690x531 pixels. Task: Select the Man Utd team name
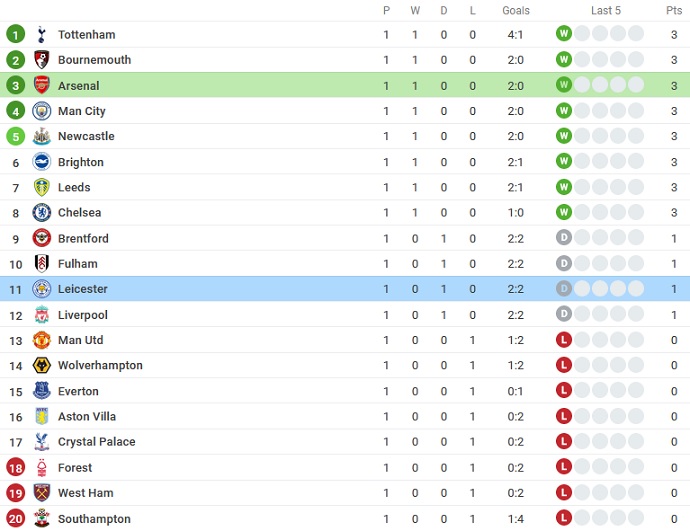tap(80, 340)
